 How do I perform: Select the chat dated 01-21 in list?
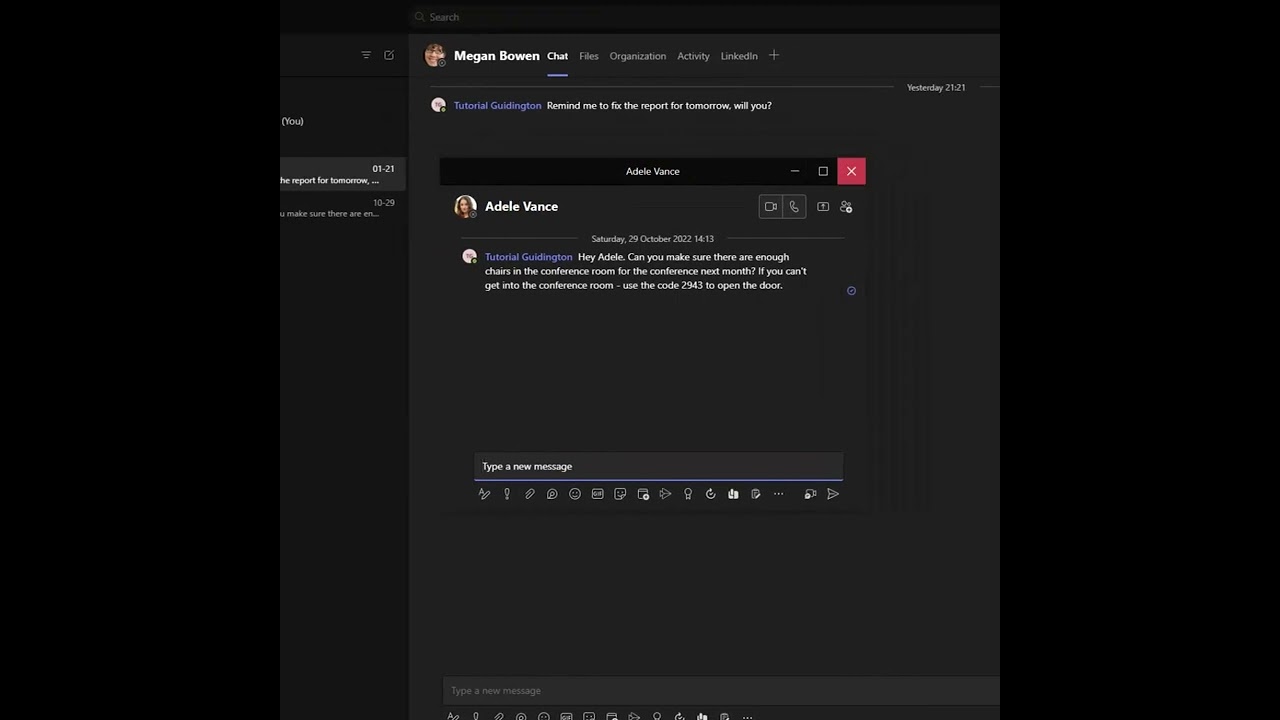343,174
